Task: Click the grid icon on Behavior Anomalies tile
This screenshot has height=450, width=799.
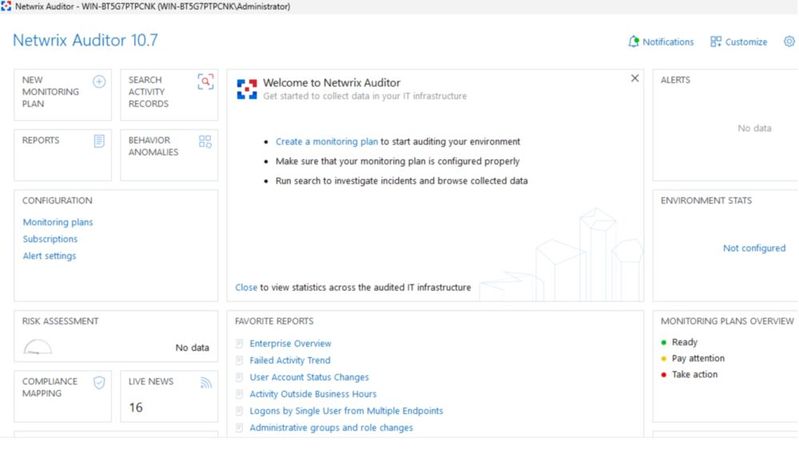Action: 205,142
